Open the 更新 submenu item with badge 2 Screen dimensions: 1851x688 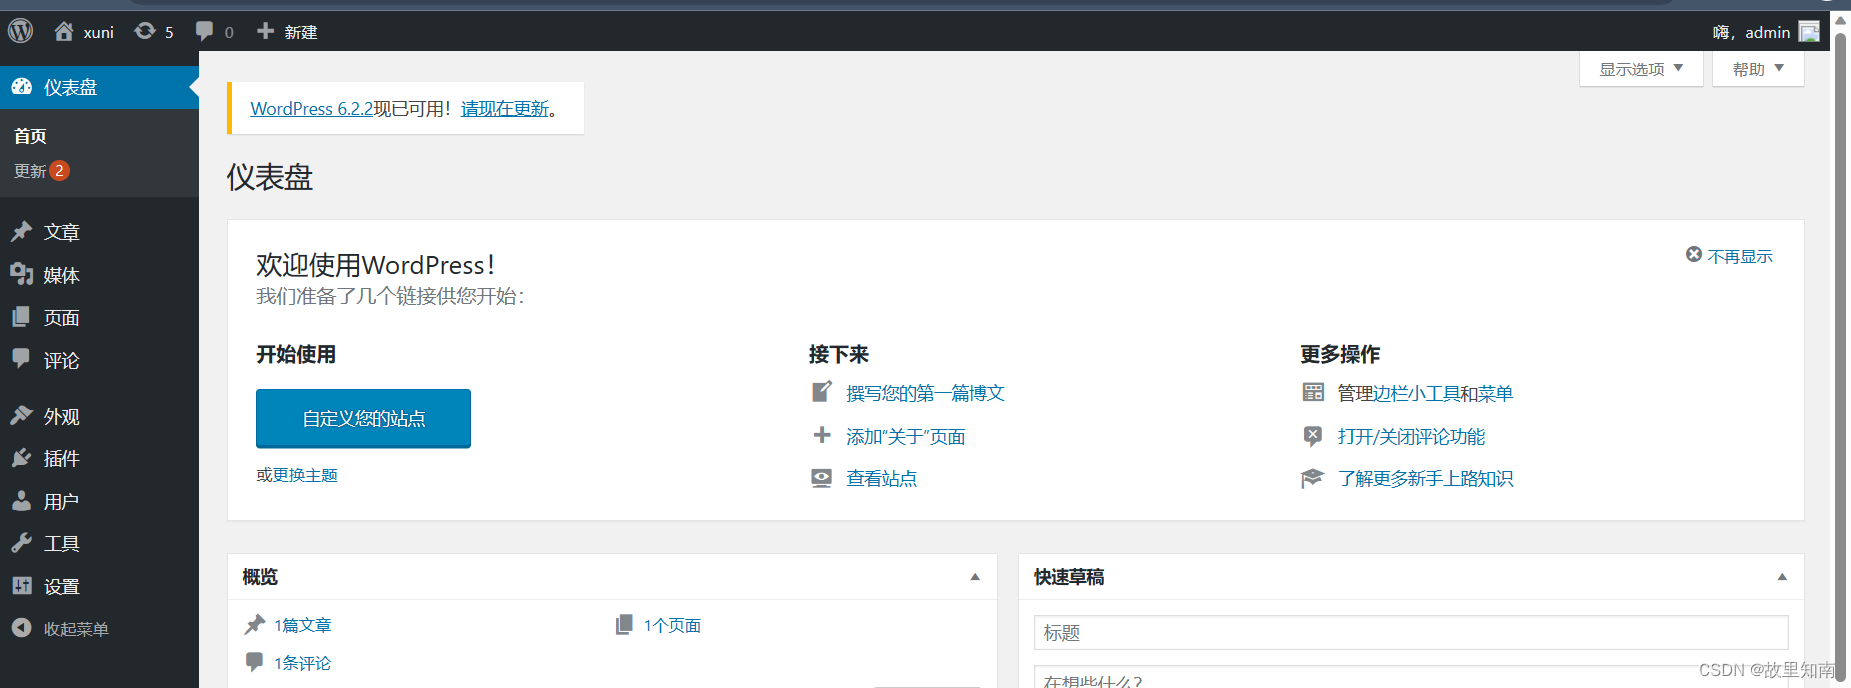pyautogui.click(x=41, y=171)
